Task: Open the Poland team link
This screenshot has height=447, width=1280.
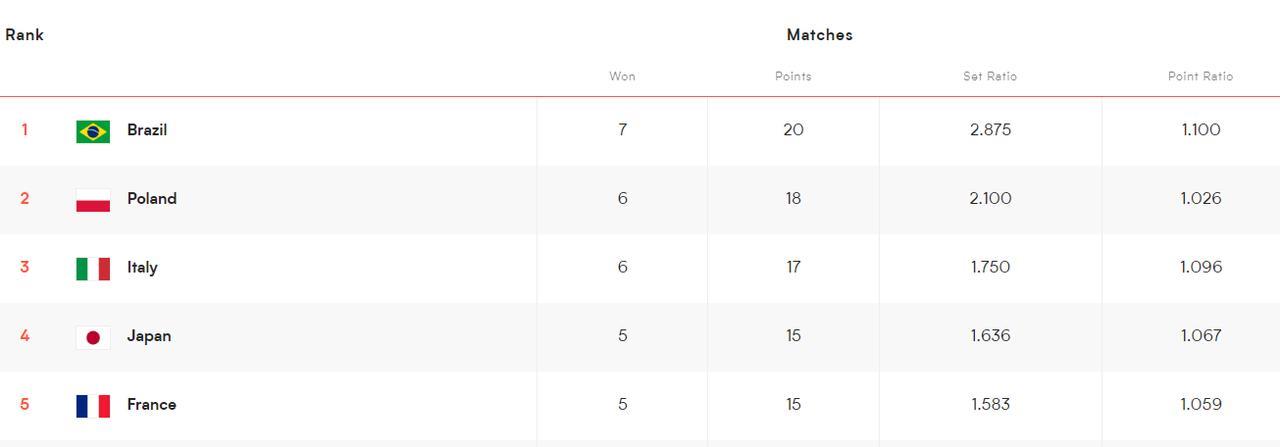Action: coord(152,198)
